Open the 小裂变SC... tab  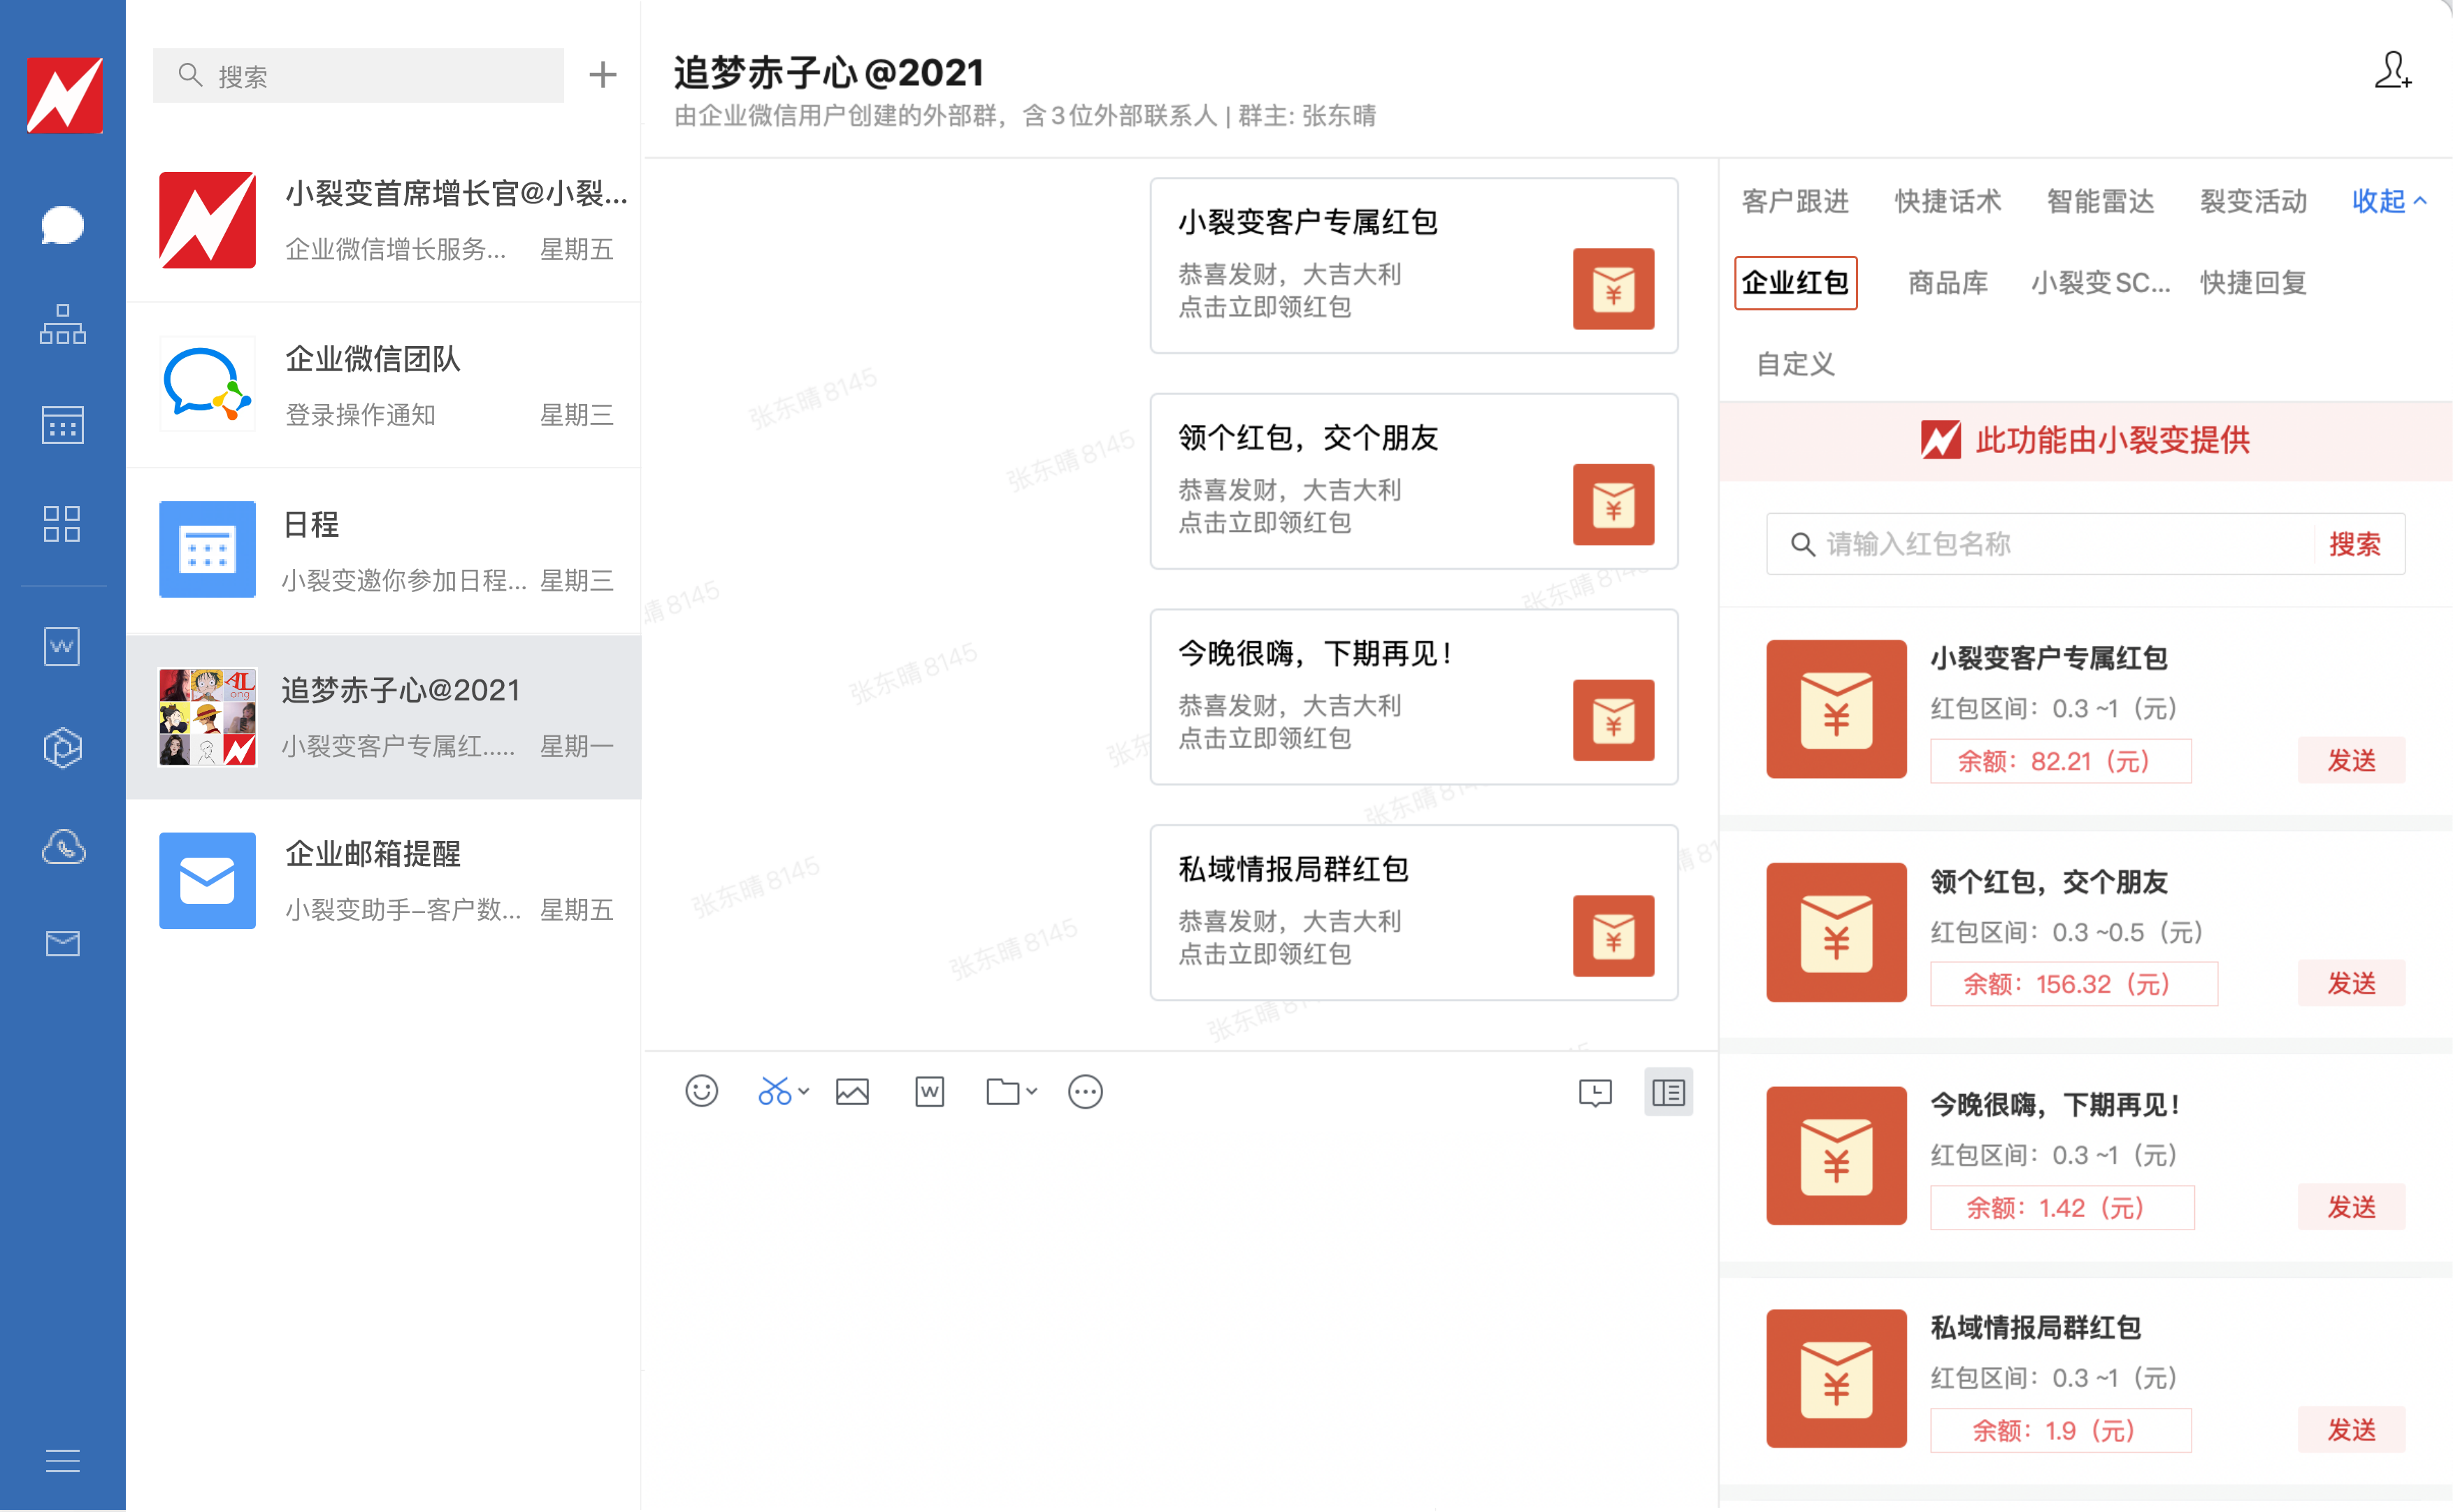(2100, 283)
